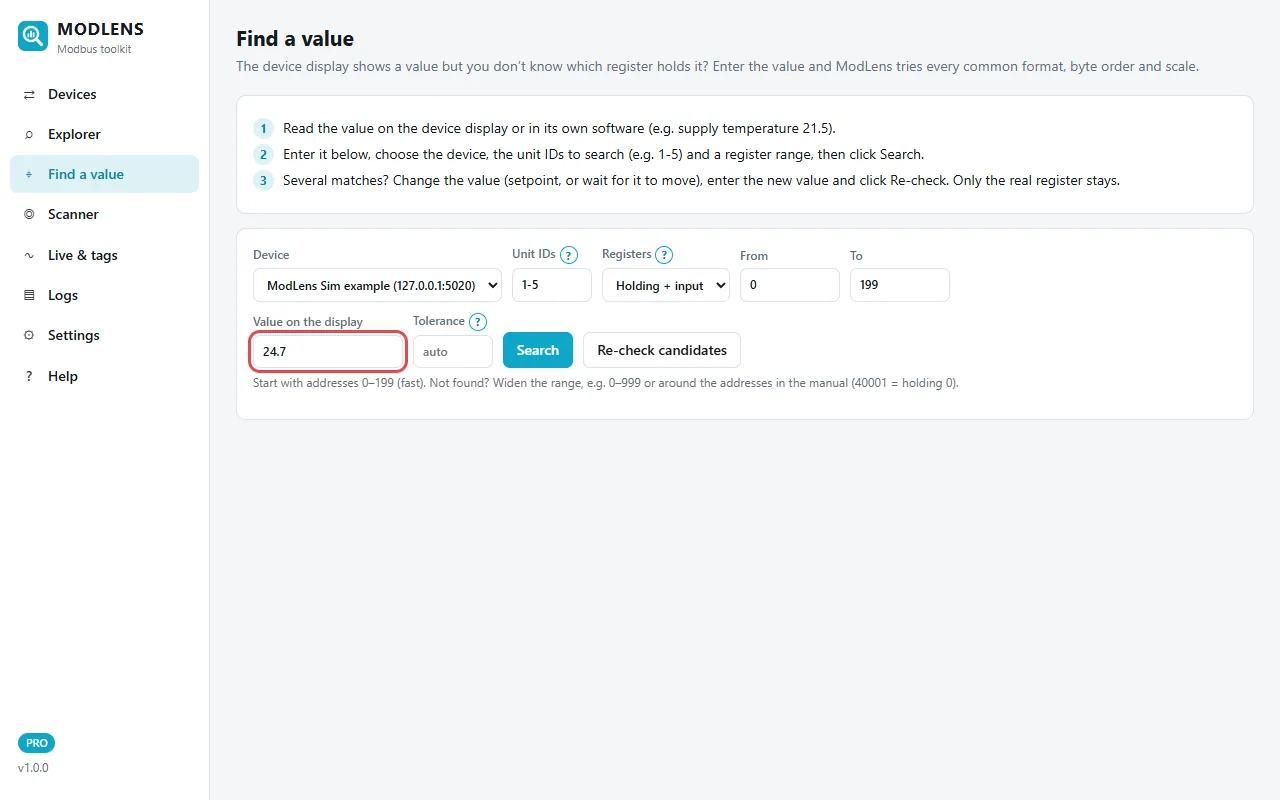Screen dimensions: 1280x800
Task: Focus the From address field
Action: 790,285
